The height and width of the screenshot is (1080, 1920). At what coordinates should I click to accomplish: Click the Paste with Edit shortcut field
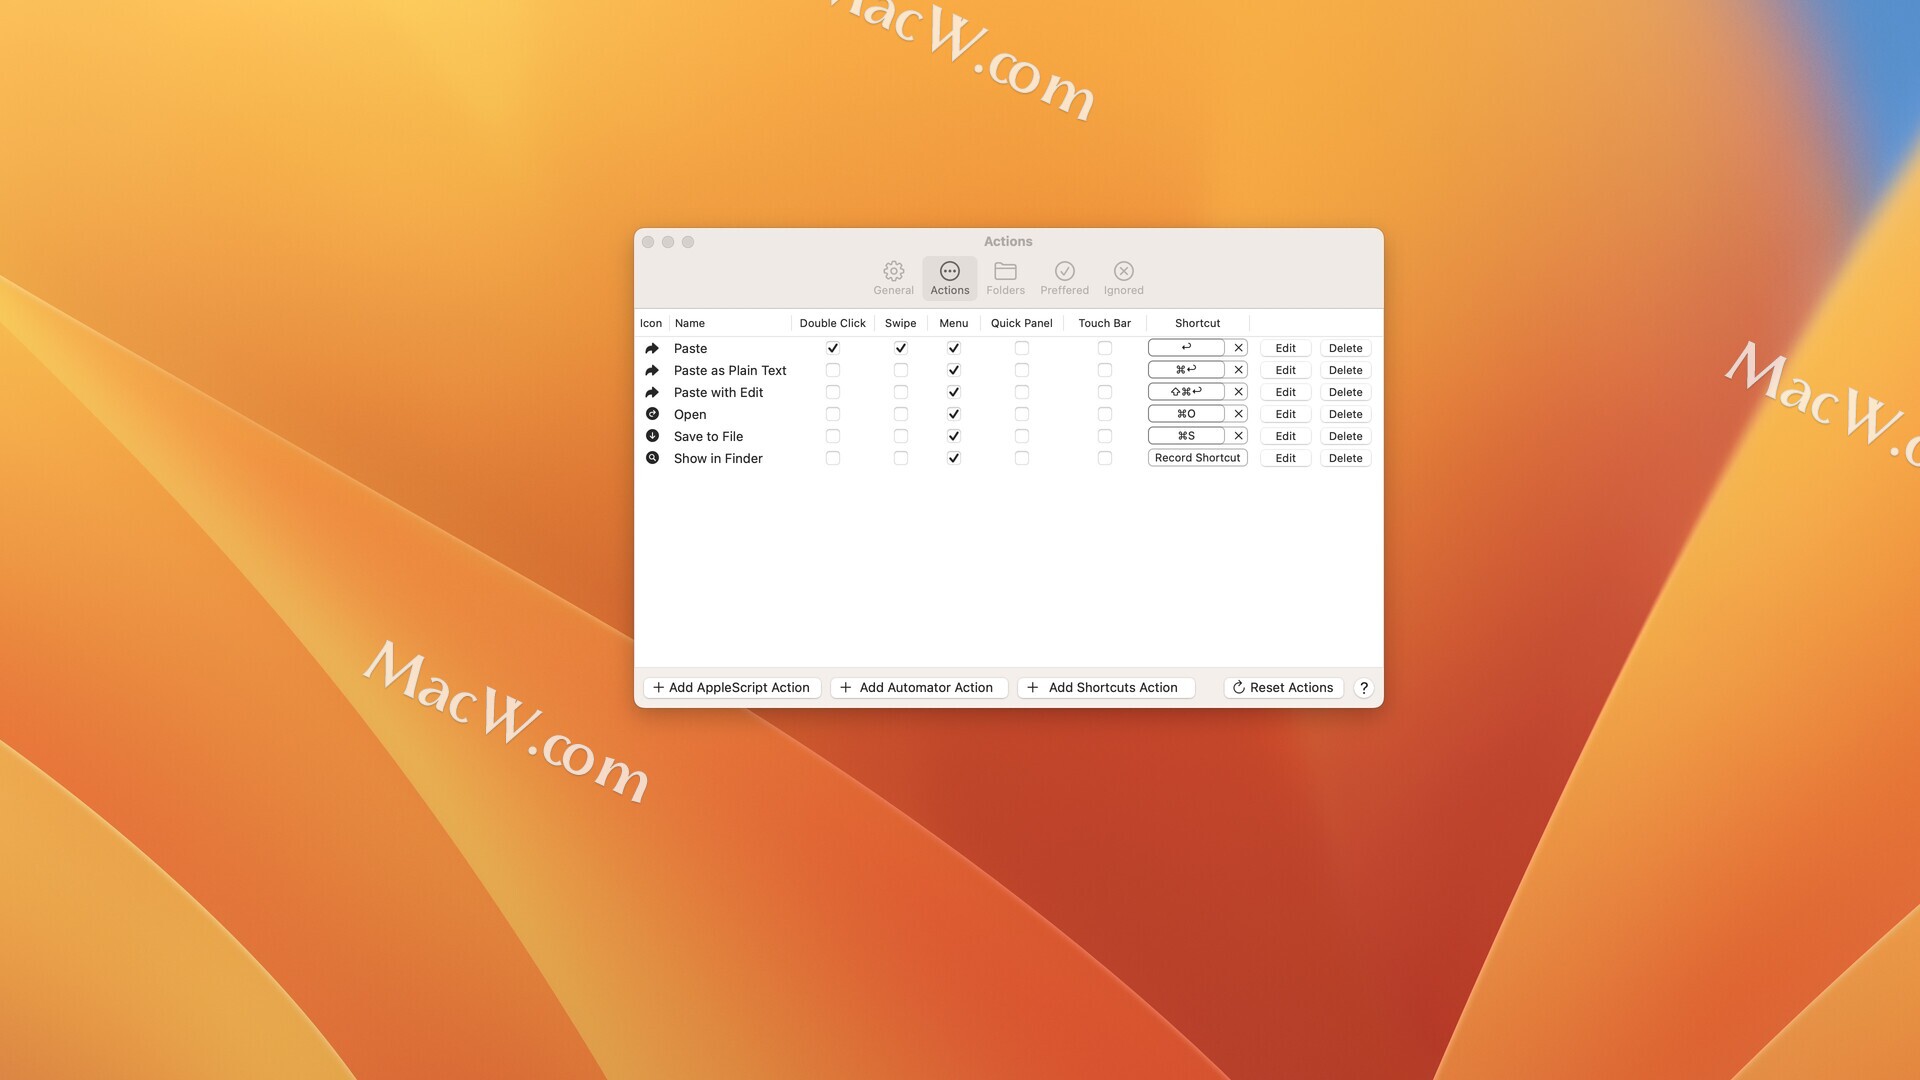[x=1186, y=392]
